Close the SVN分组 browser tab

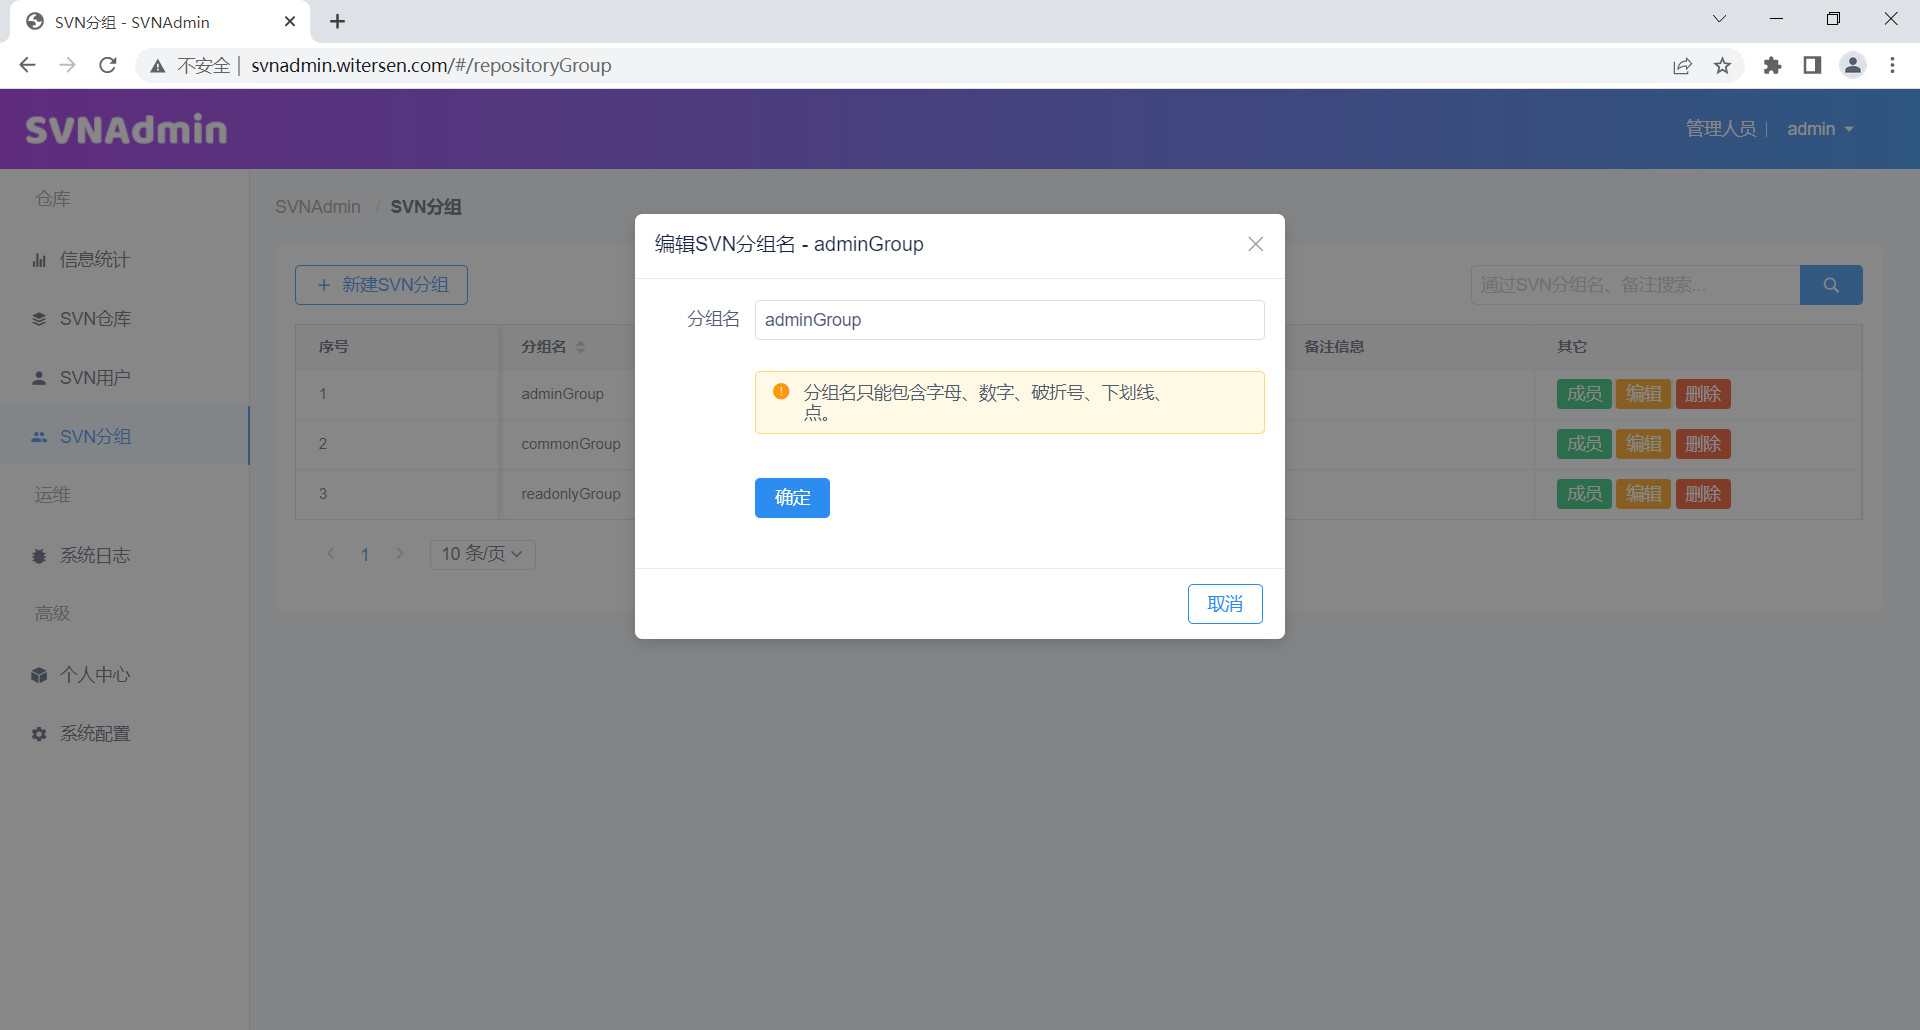point(290,21)
